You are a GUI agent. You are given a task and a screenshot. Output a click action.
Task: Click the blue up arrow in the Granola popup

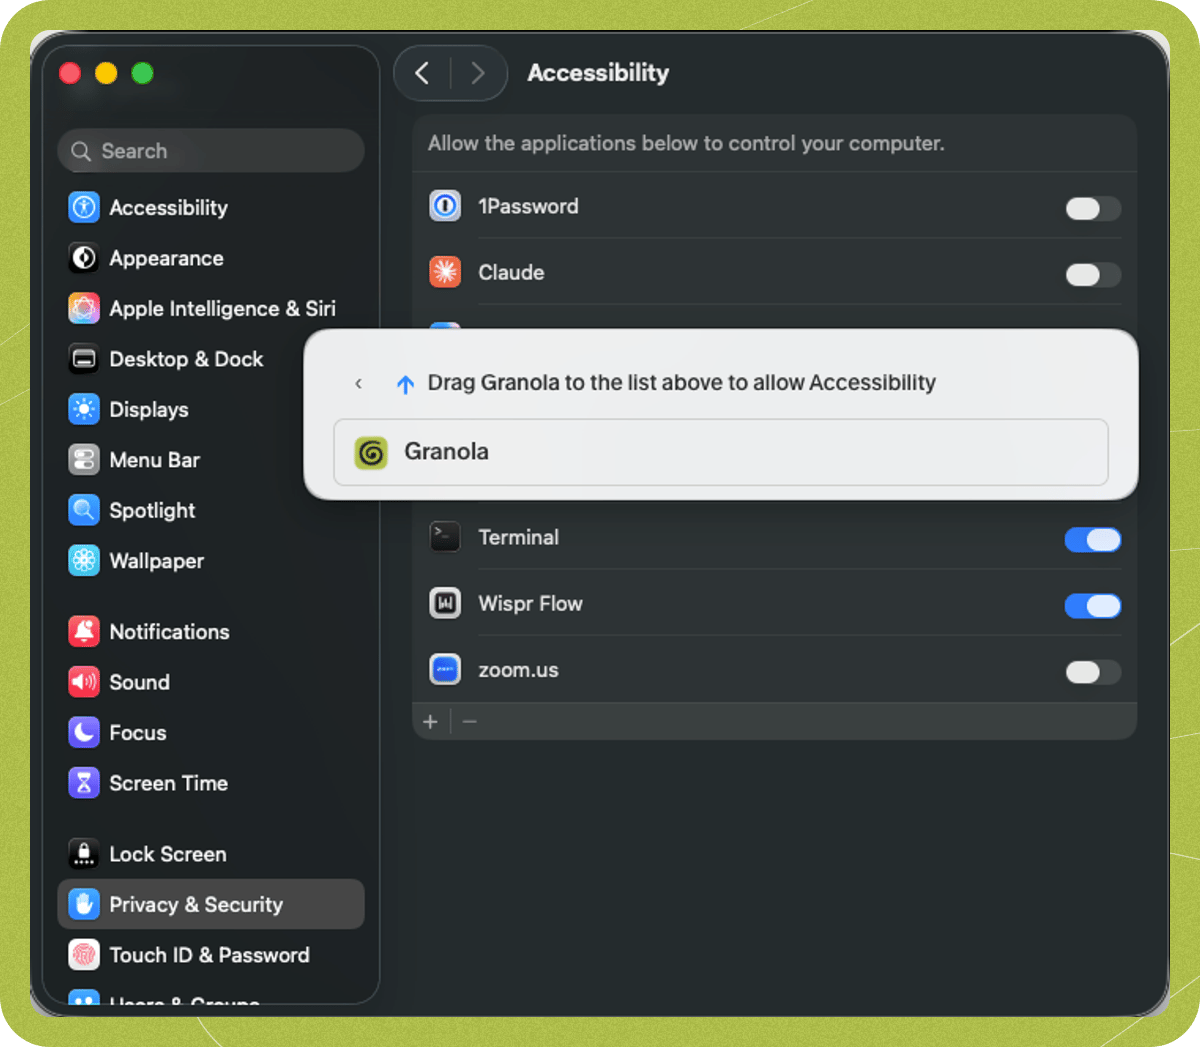click(405, 384)
